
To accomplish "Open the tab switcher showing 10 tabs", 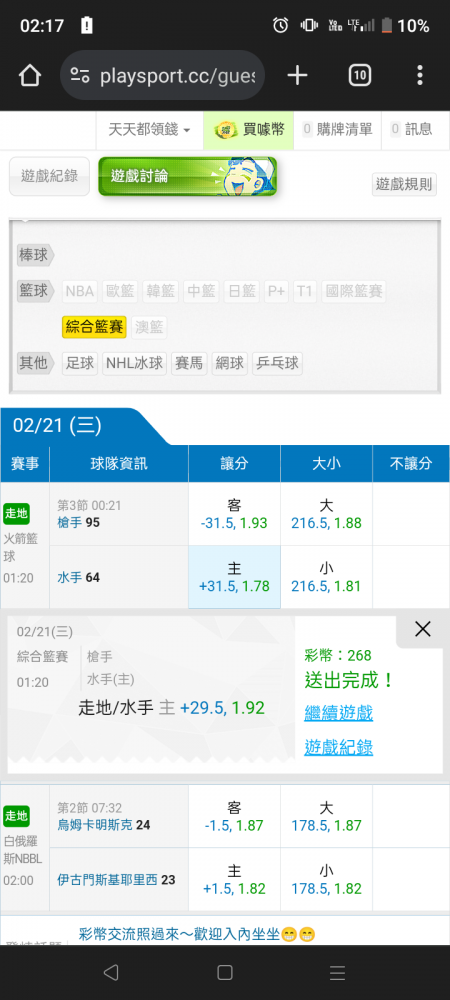I will click(359, 75).
